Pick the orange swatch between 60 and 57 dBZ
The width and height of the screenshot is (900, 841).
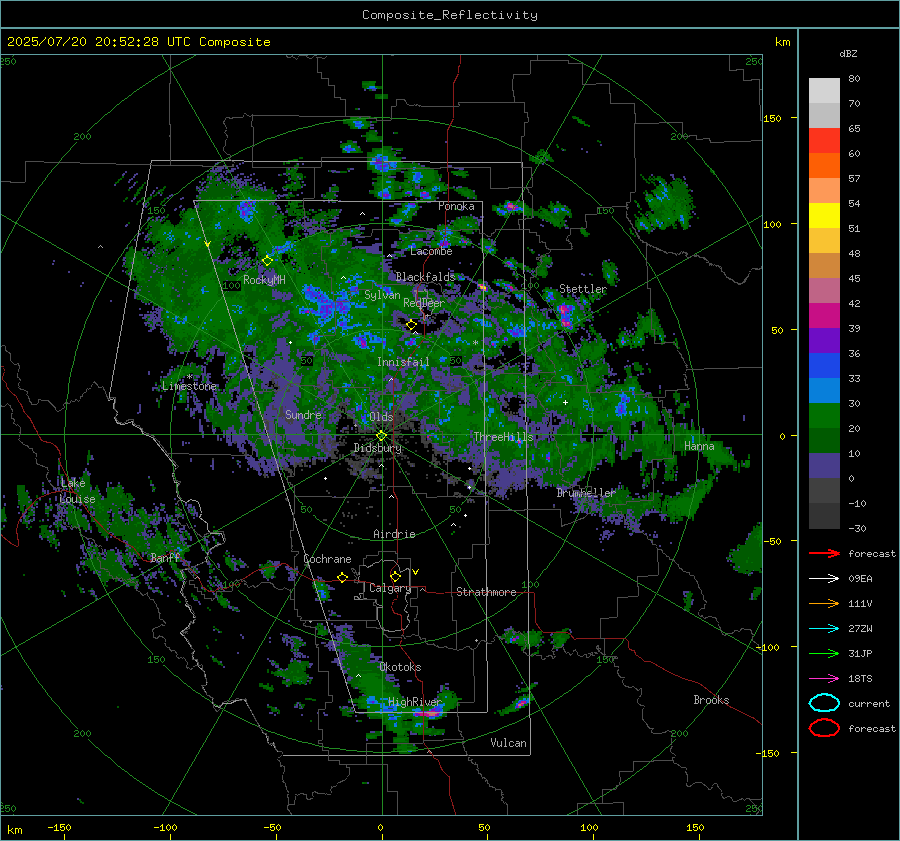pyautogui.click(x=824, y=166)
